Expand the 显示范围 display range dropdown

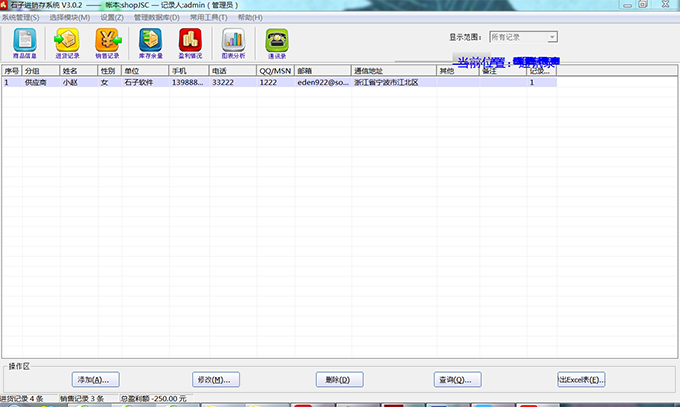552,37
